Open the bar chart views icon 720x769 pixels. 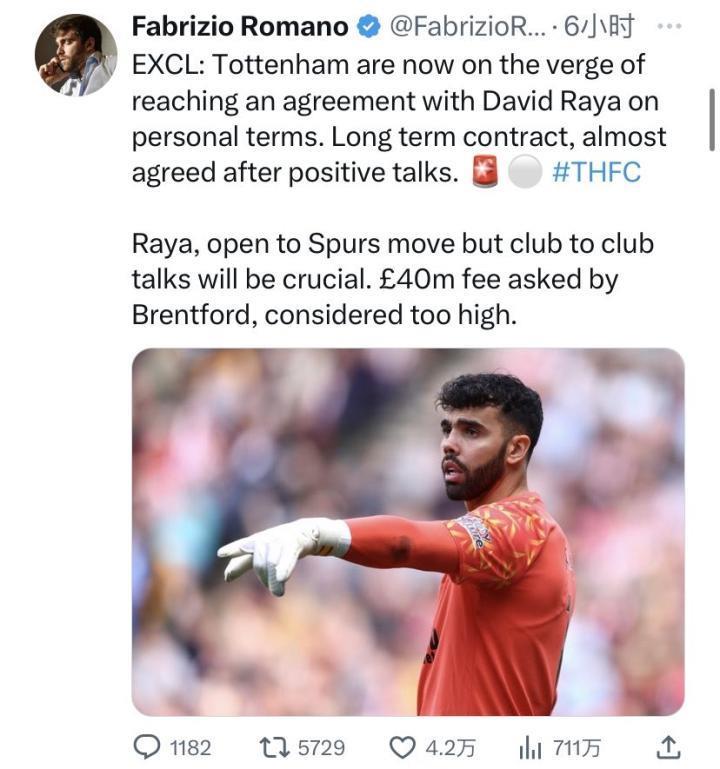click(x=528, y=747)
